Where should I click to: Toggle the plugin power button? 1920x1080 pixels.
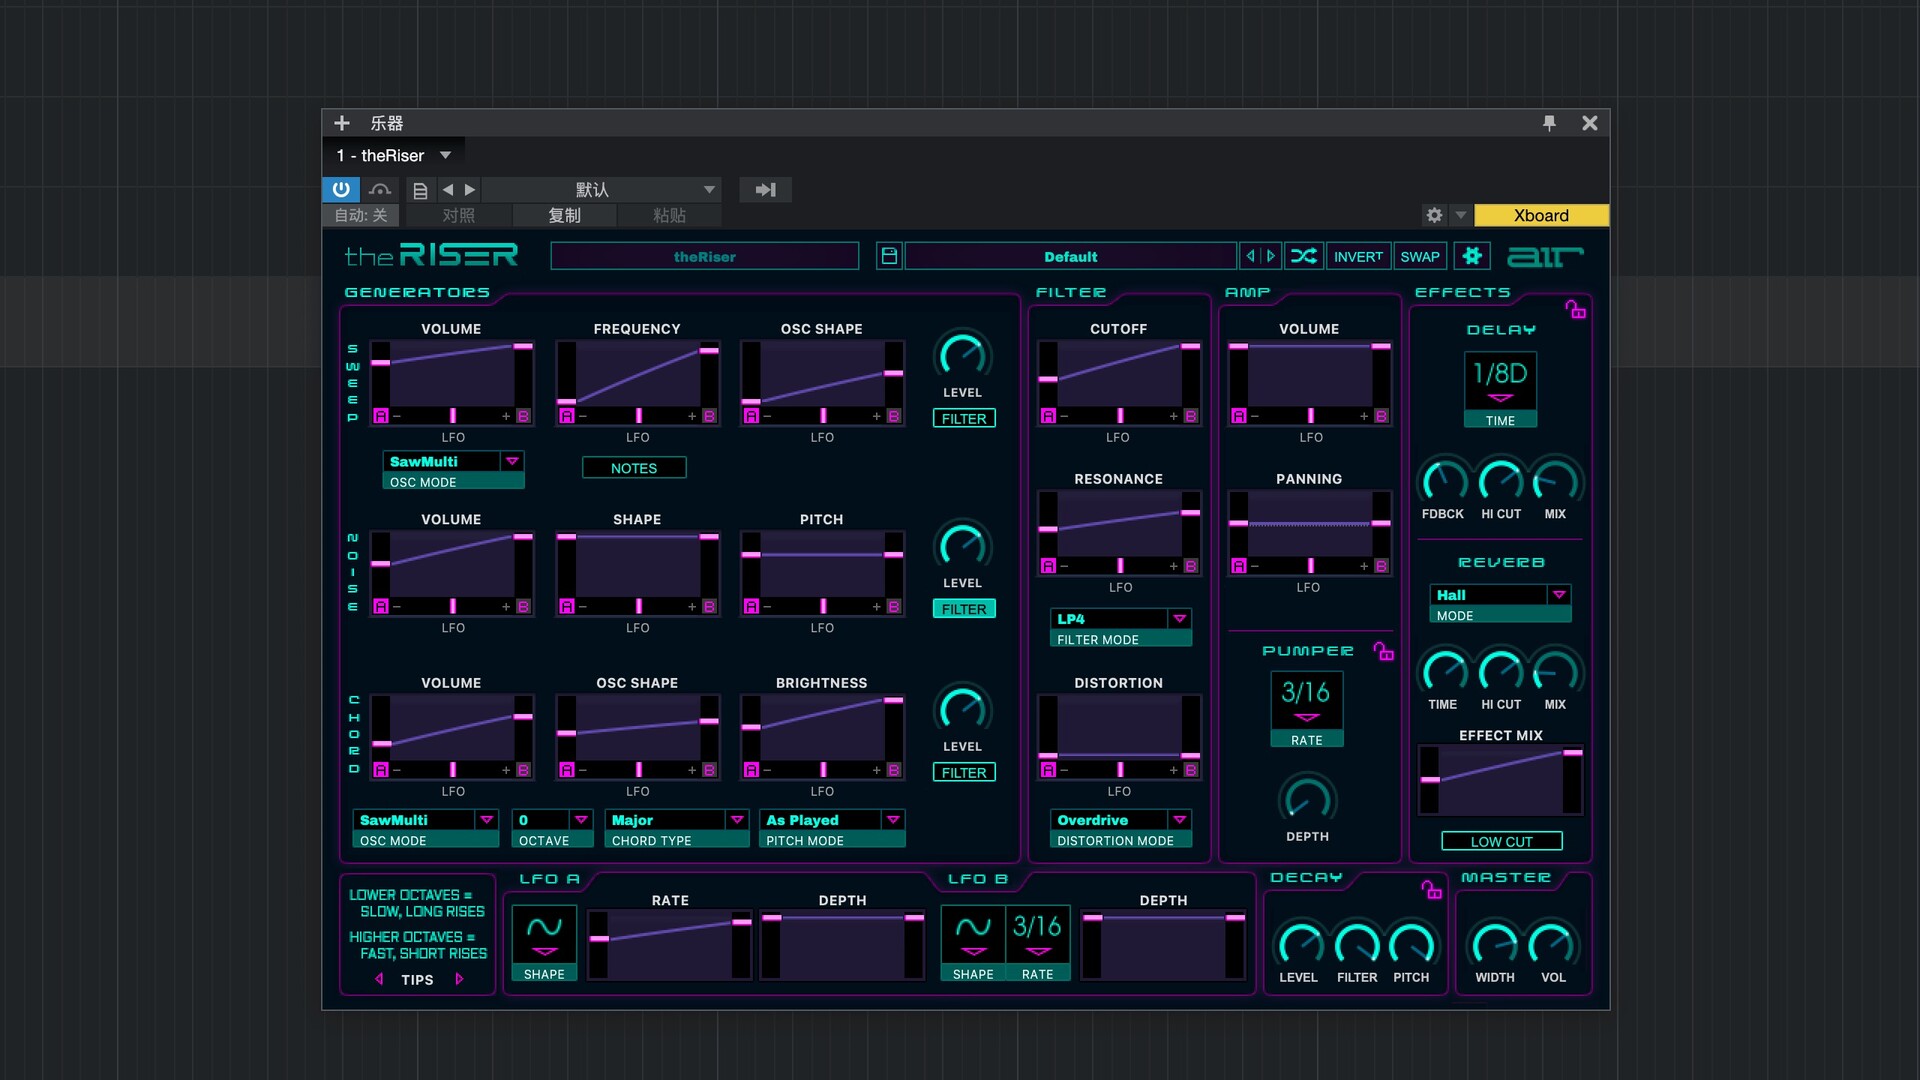[x=341, y=190]
